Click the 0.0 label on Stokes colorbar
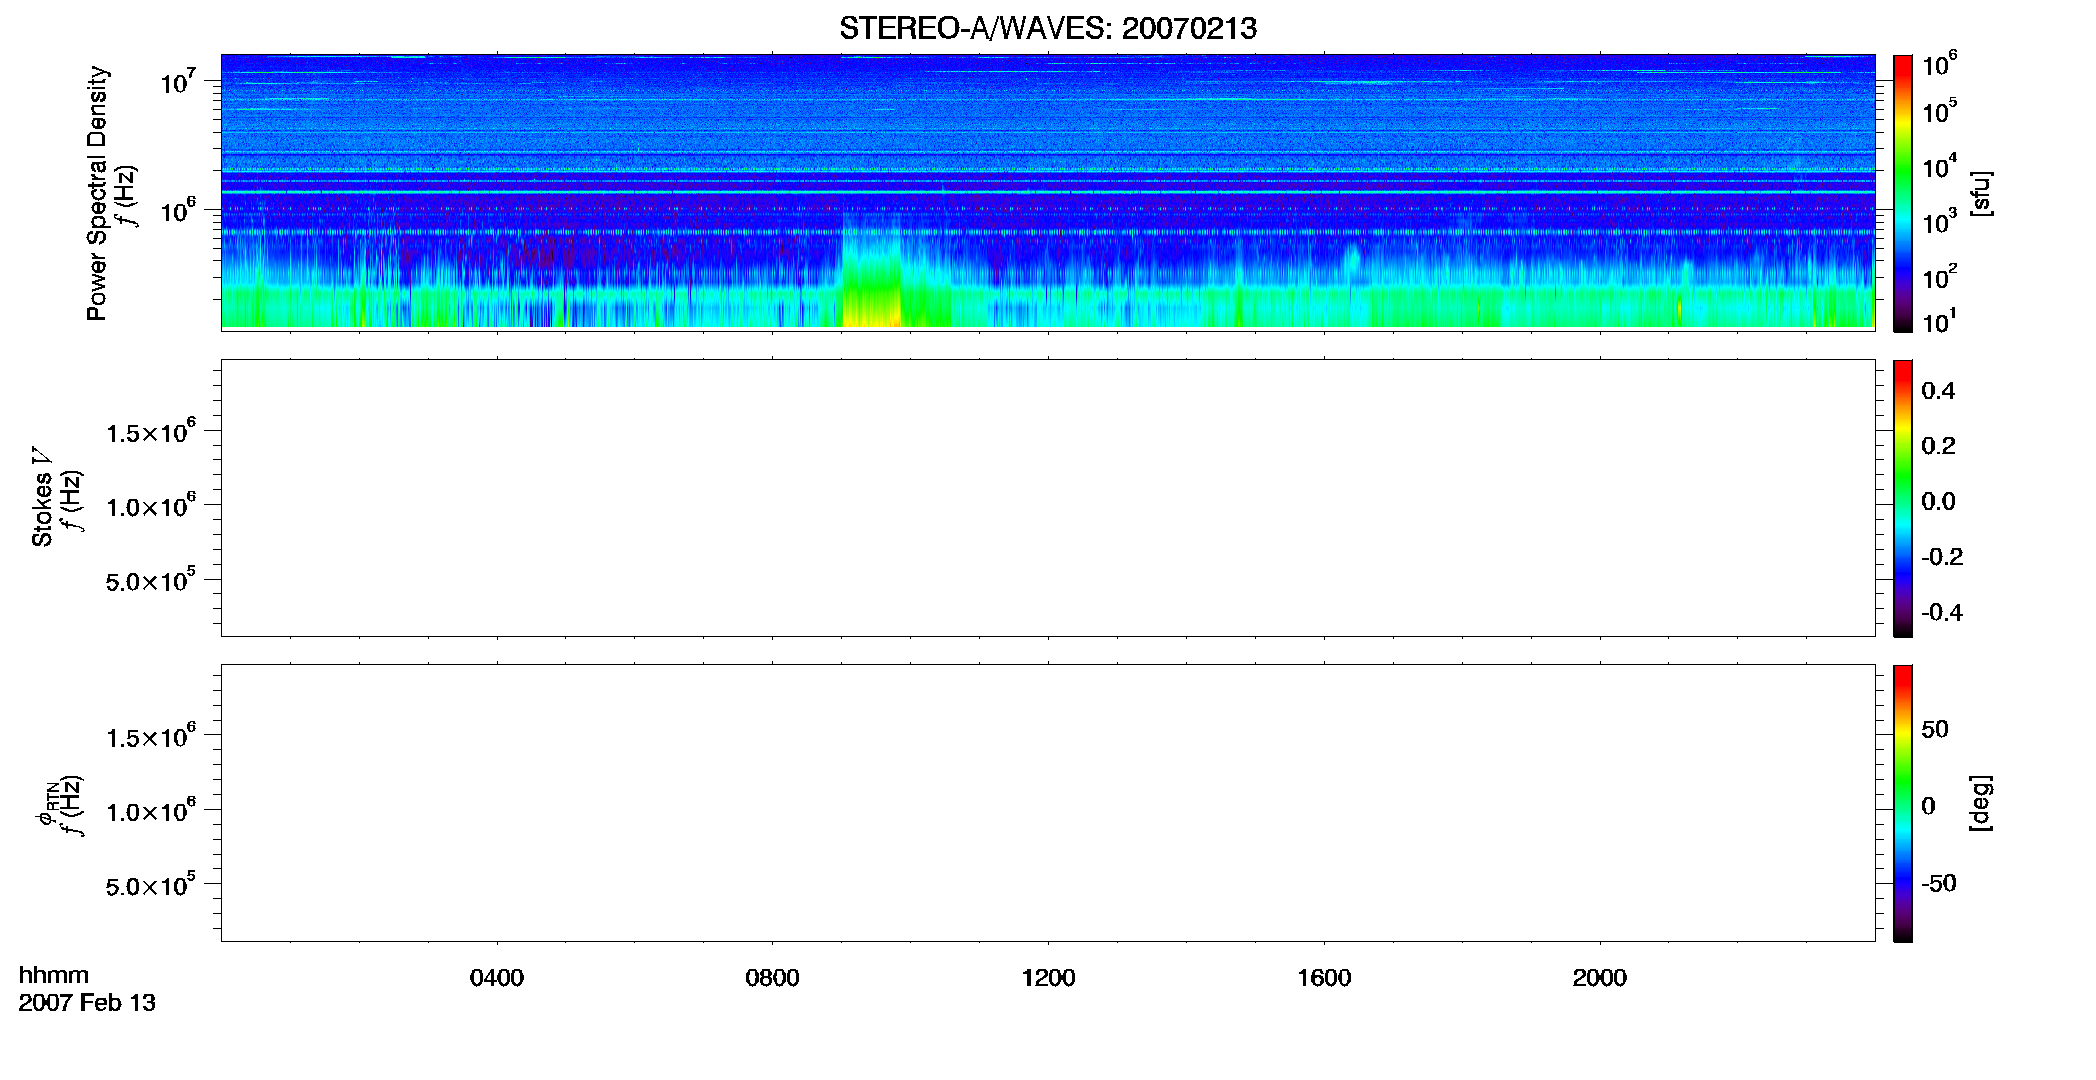 pos(1938,502)
